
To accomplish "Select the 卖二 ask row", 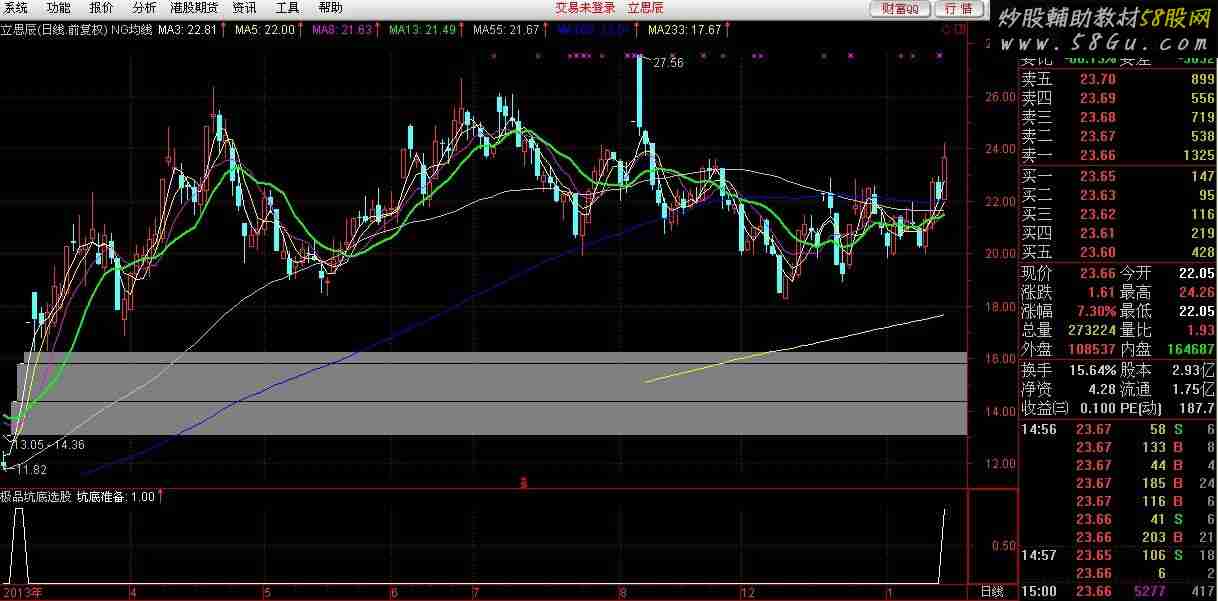I will (x=1118, y=136).
